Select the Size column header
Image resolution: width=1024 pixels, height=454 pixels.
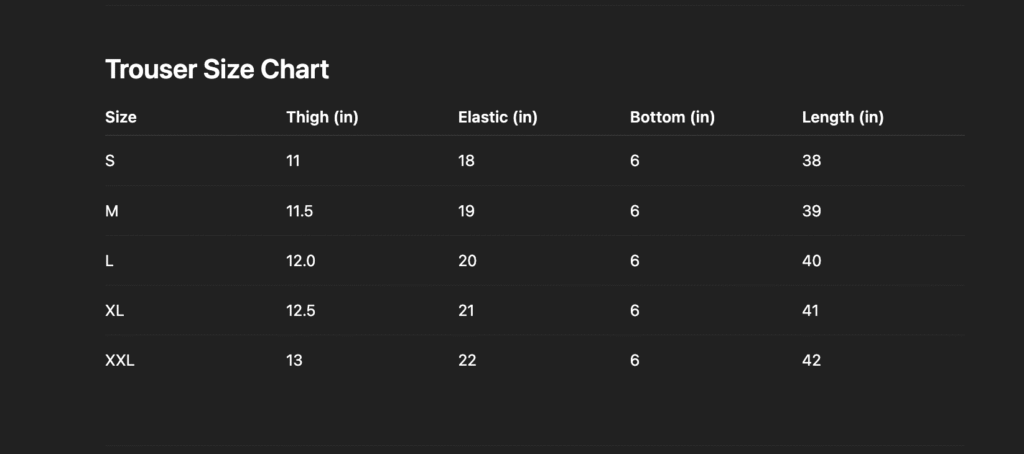[121, 117]
